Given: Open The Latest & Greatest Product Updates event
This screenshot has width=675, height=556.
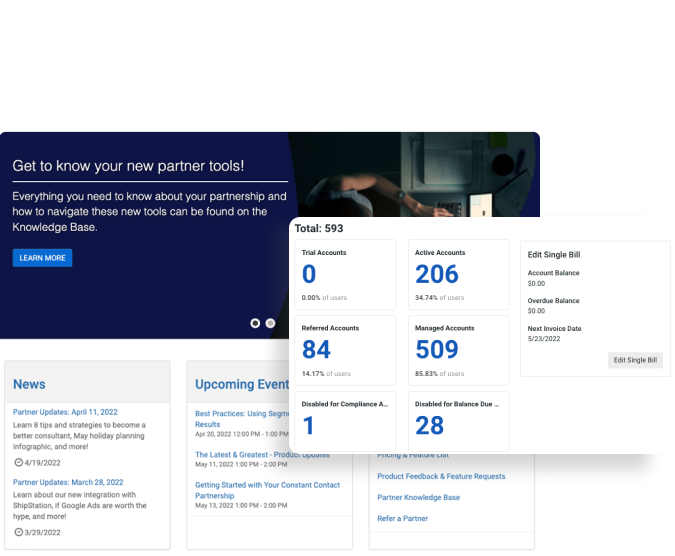Looking at the screenshot, I should tap(263, 454).
